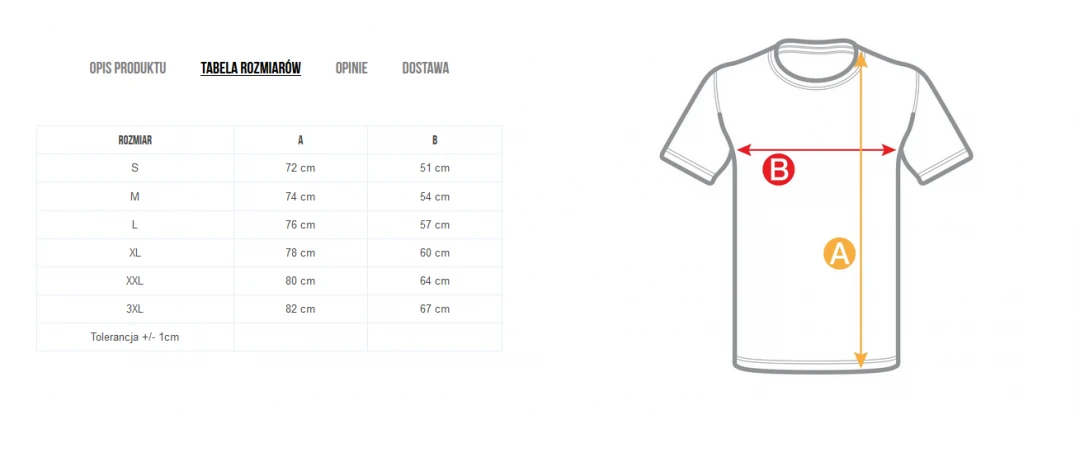Click the 67 cm cell for 3XL
Screen dimensions: 1080x462
(435, 309)
